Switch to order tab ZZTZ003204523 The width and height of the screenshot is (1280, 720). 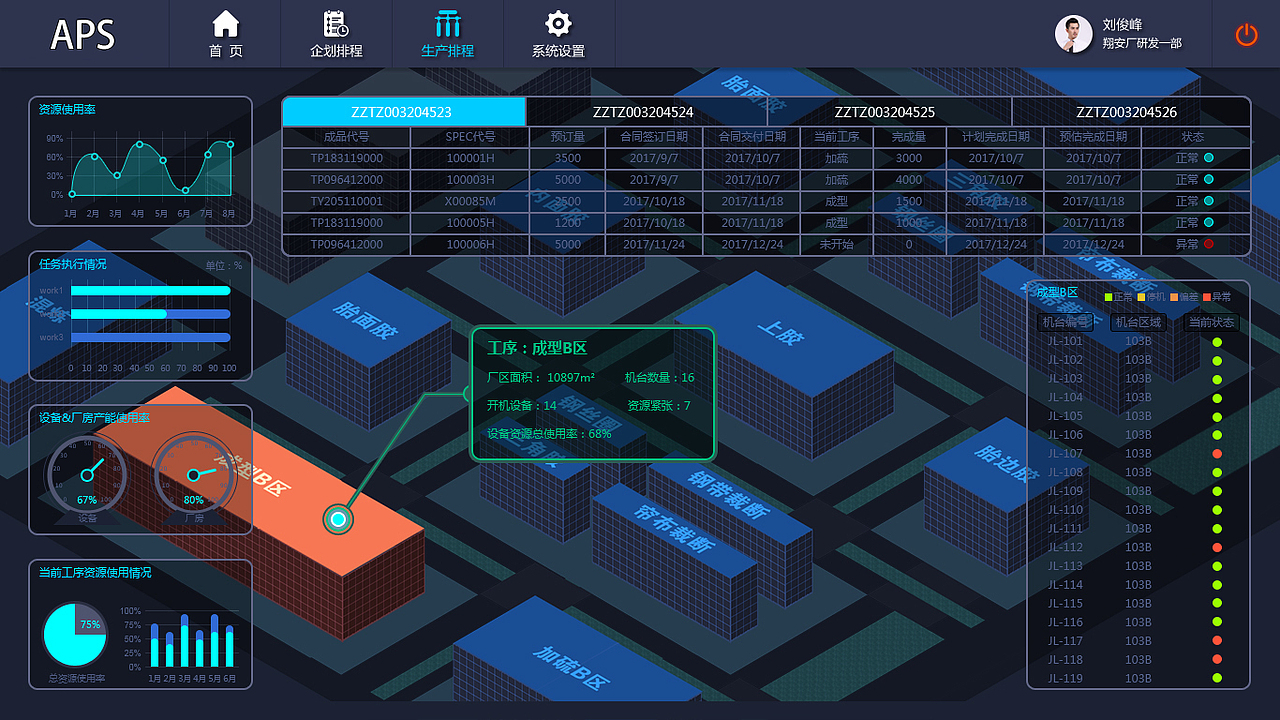click(x=404, y=112)
